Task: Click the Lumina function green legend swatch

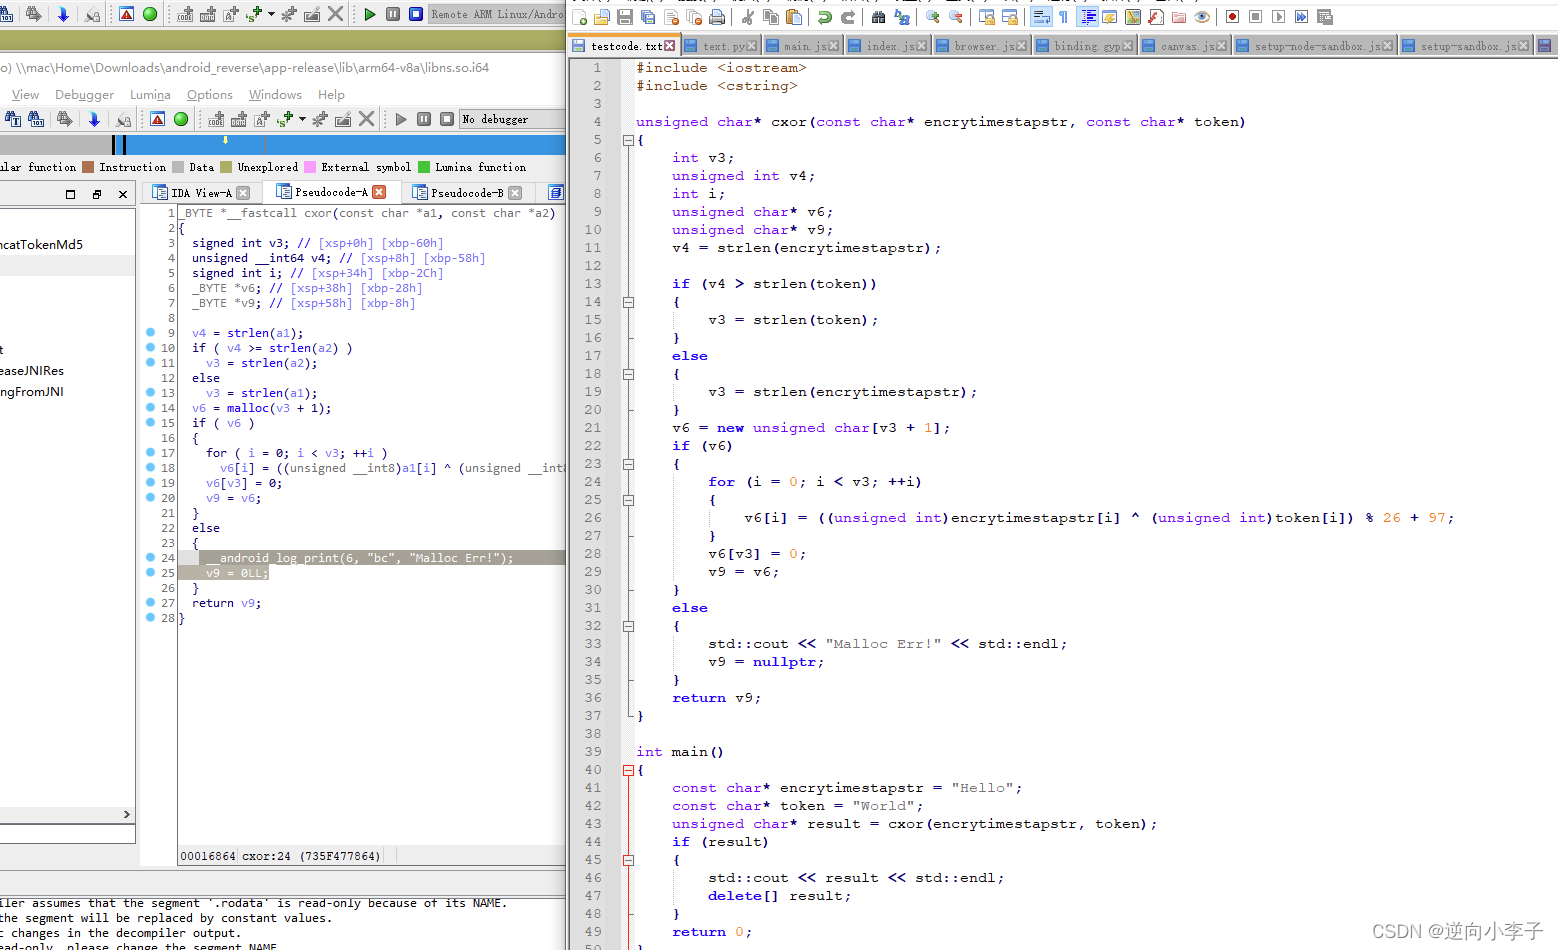Action: click(x=424, y=167)
